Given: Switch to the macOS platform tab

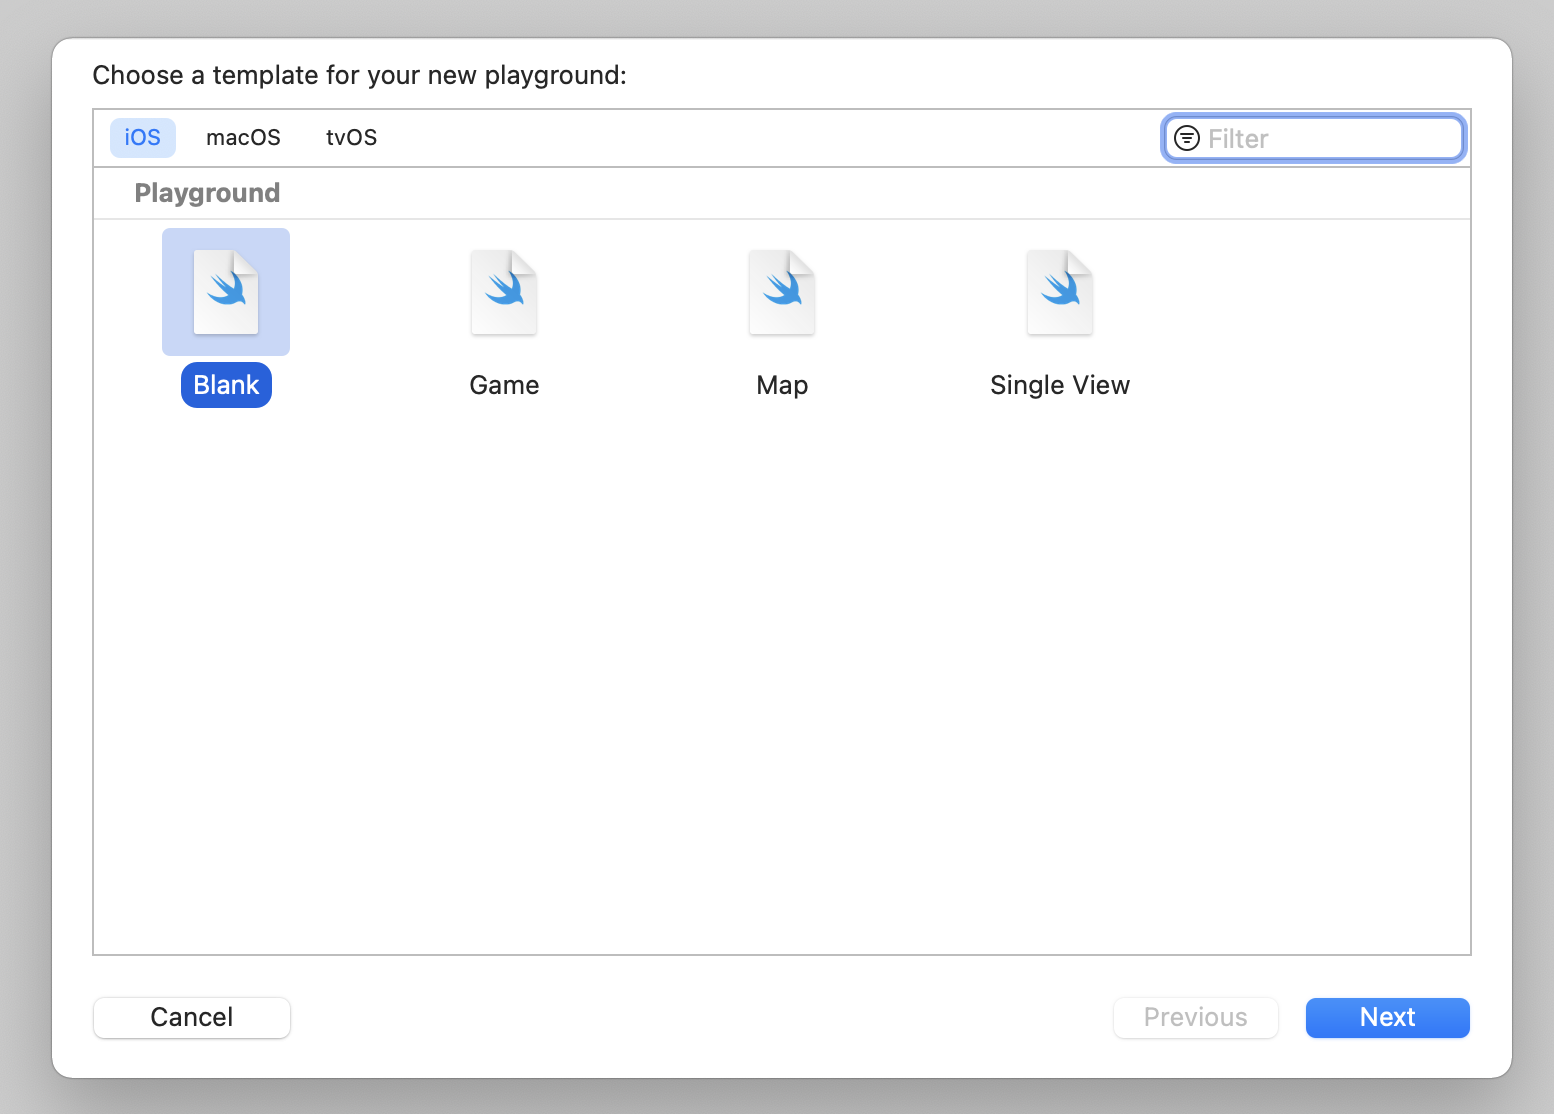Looking at the screenshot, I should coord(243,138).
